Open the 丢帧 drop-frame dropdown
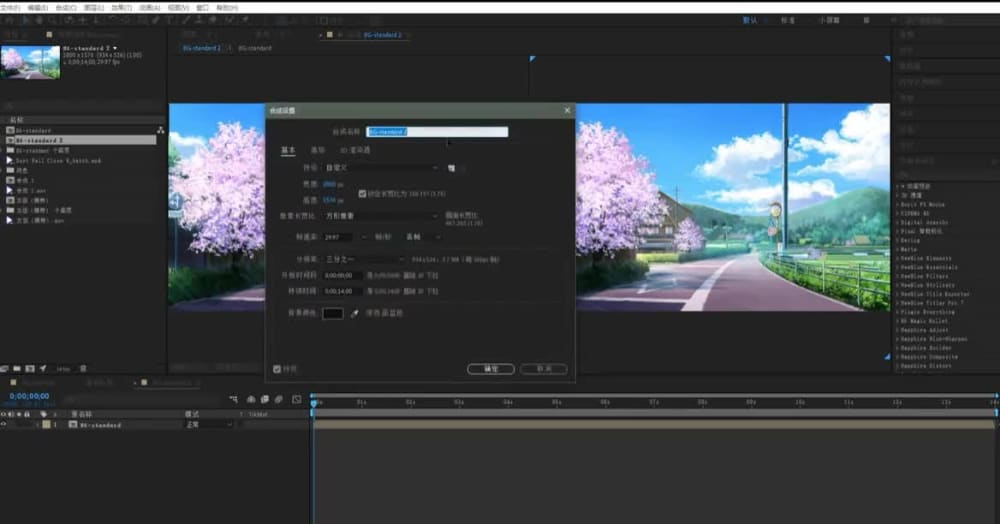This screenshot has width=1000, height=524. coord(423,237)
